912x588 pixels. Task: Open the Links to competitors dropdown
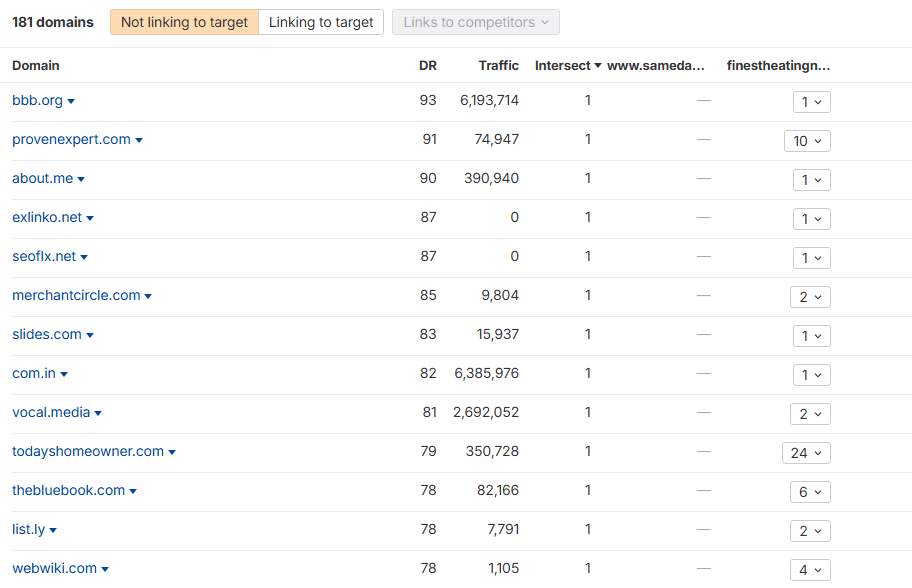[x=476, y=22]
